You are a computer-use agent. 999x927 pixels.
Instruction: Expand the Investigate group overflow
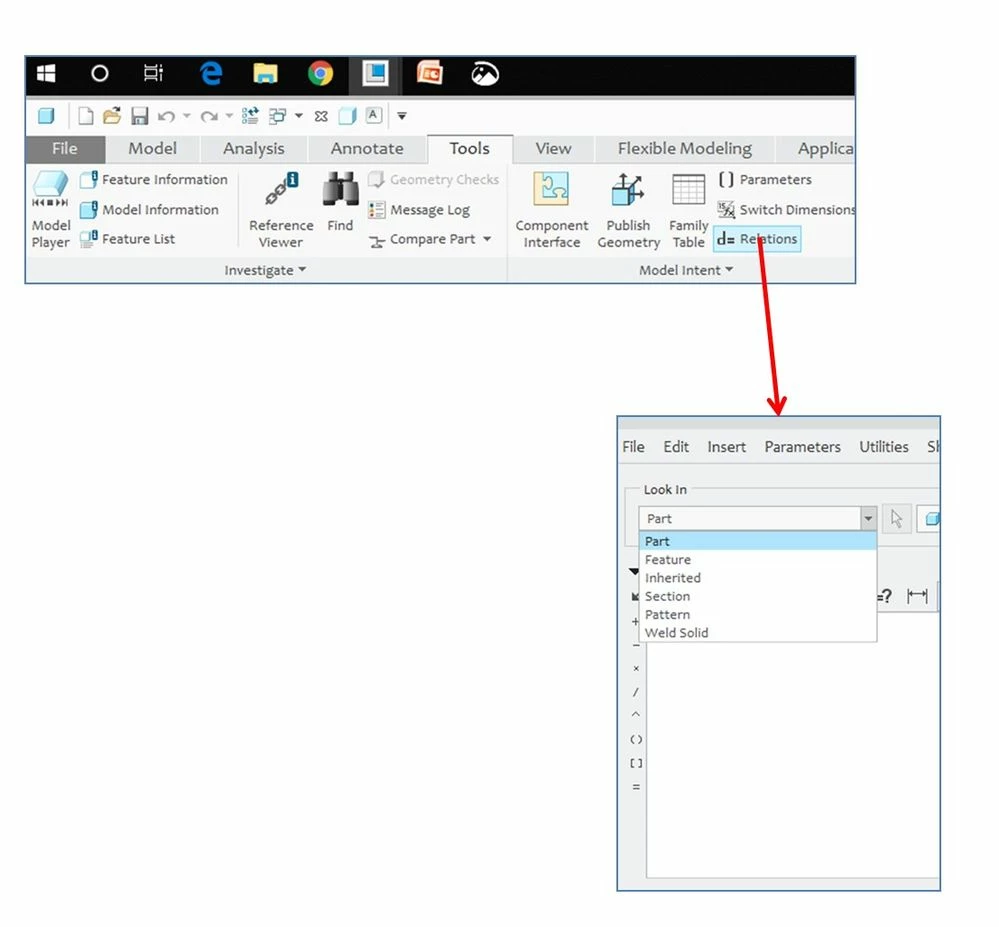pyautogui.click(x=265, y=270)
